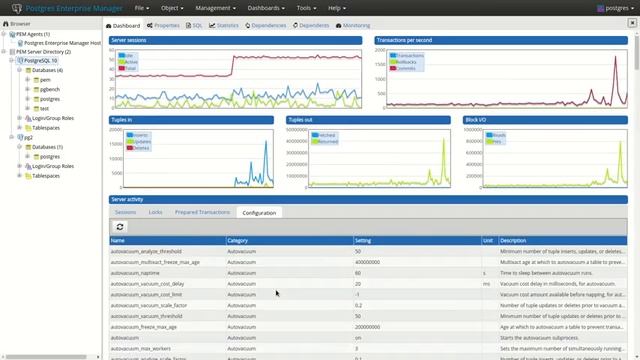Collapse the PostgreSQL 10 server node
The image size is (640, 360).
[x=11, y=60]
